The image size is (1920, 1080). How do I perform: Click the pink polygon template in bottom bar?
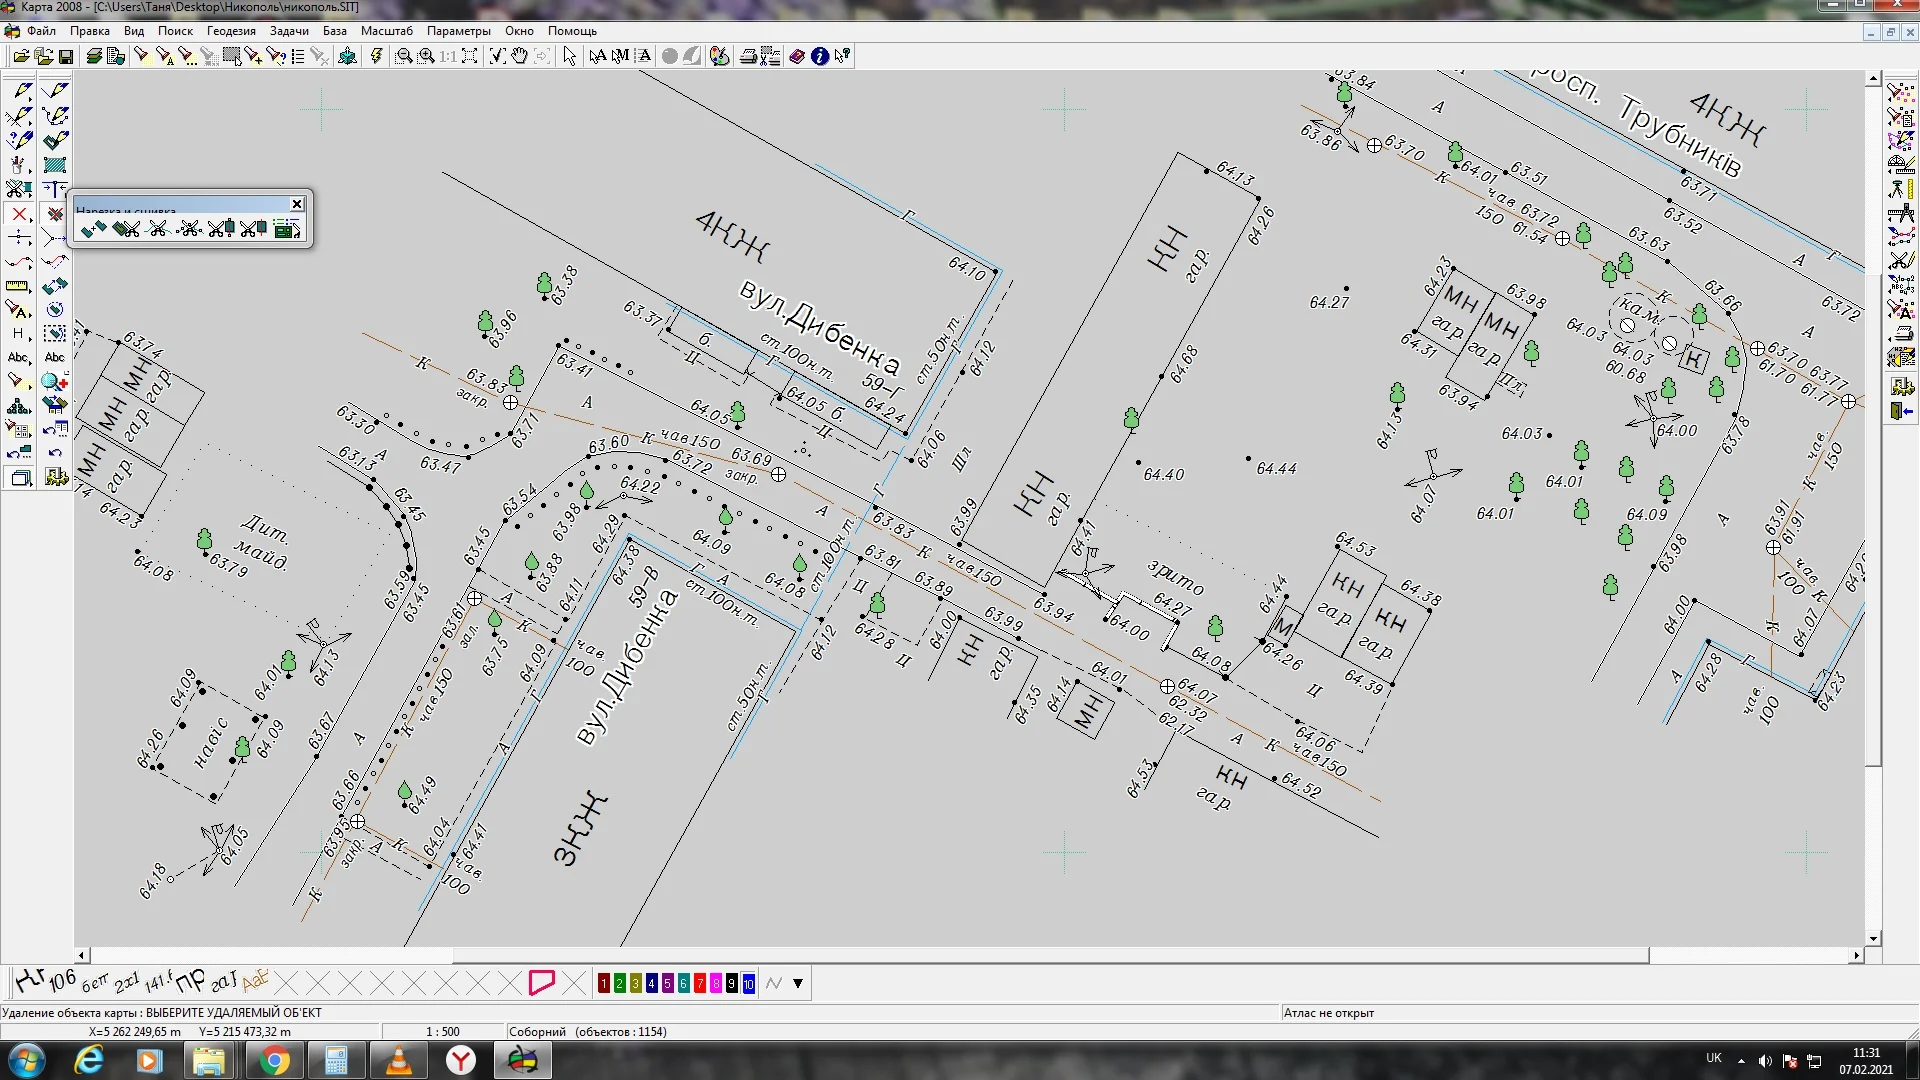541,983
